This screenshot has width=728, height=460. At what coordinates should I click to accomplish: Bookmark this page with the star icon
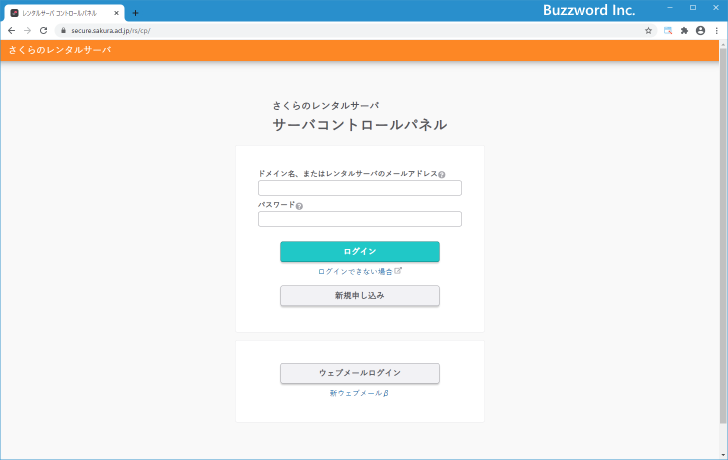(648, 31)
